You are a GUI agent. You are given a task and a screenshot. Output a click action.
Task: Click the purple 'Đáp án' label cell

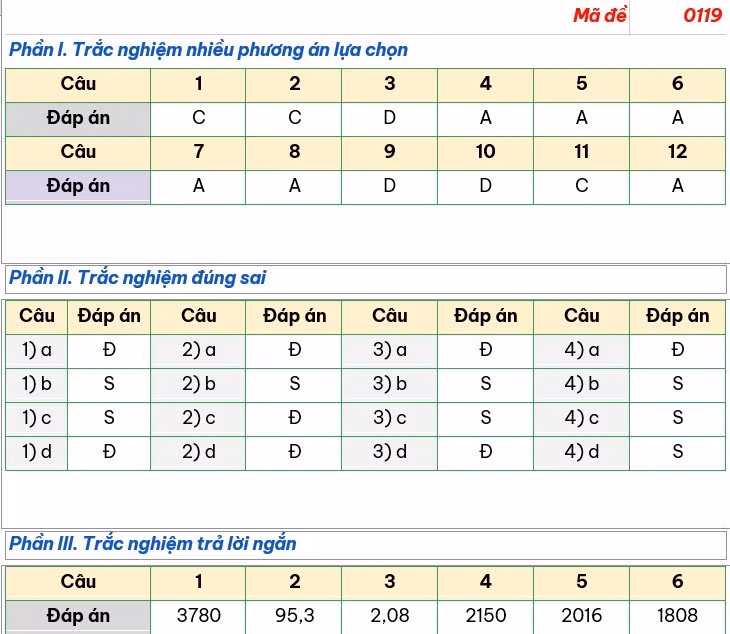(x=78, y=186)
